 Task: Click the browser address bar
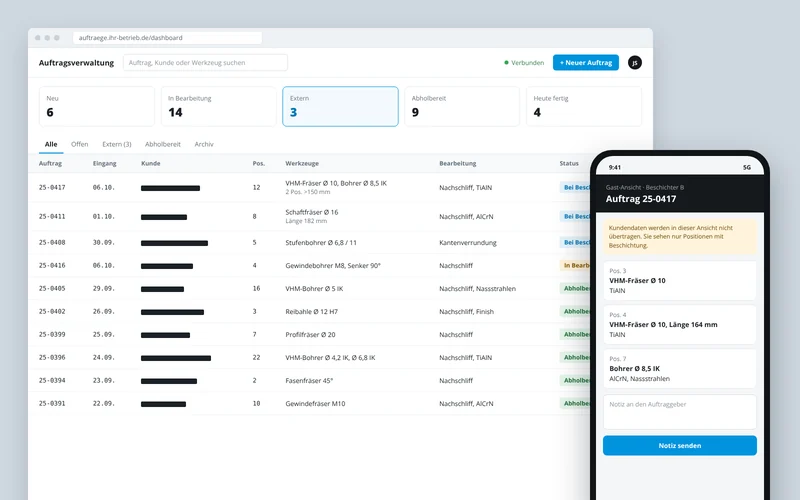[x=167, y=38]
